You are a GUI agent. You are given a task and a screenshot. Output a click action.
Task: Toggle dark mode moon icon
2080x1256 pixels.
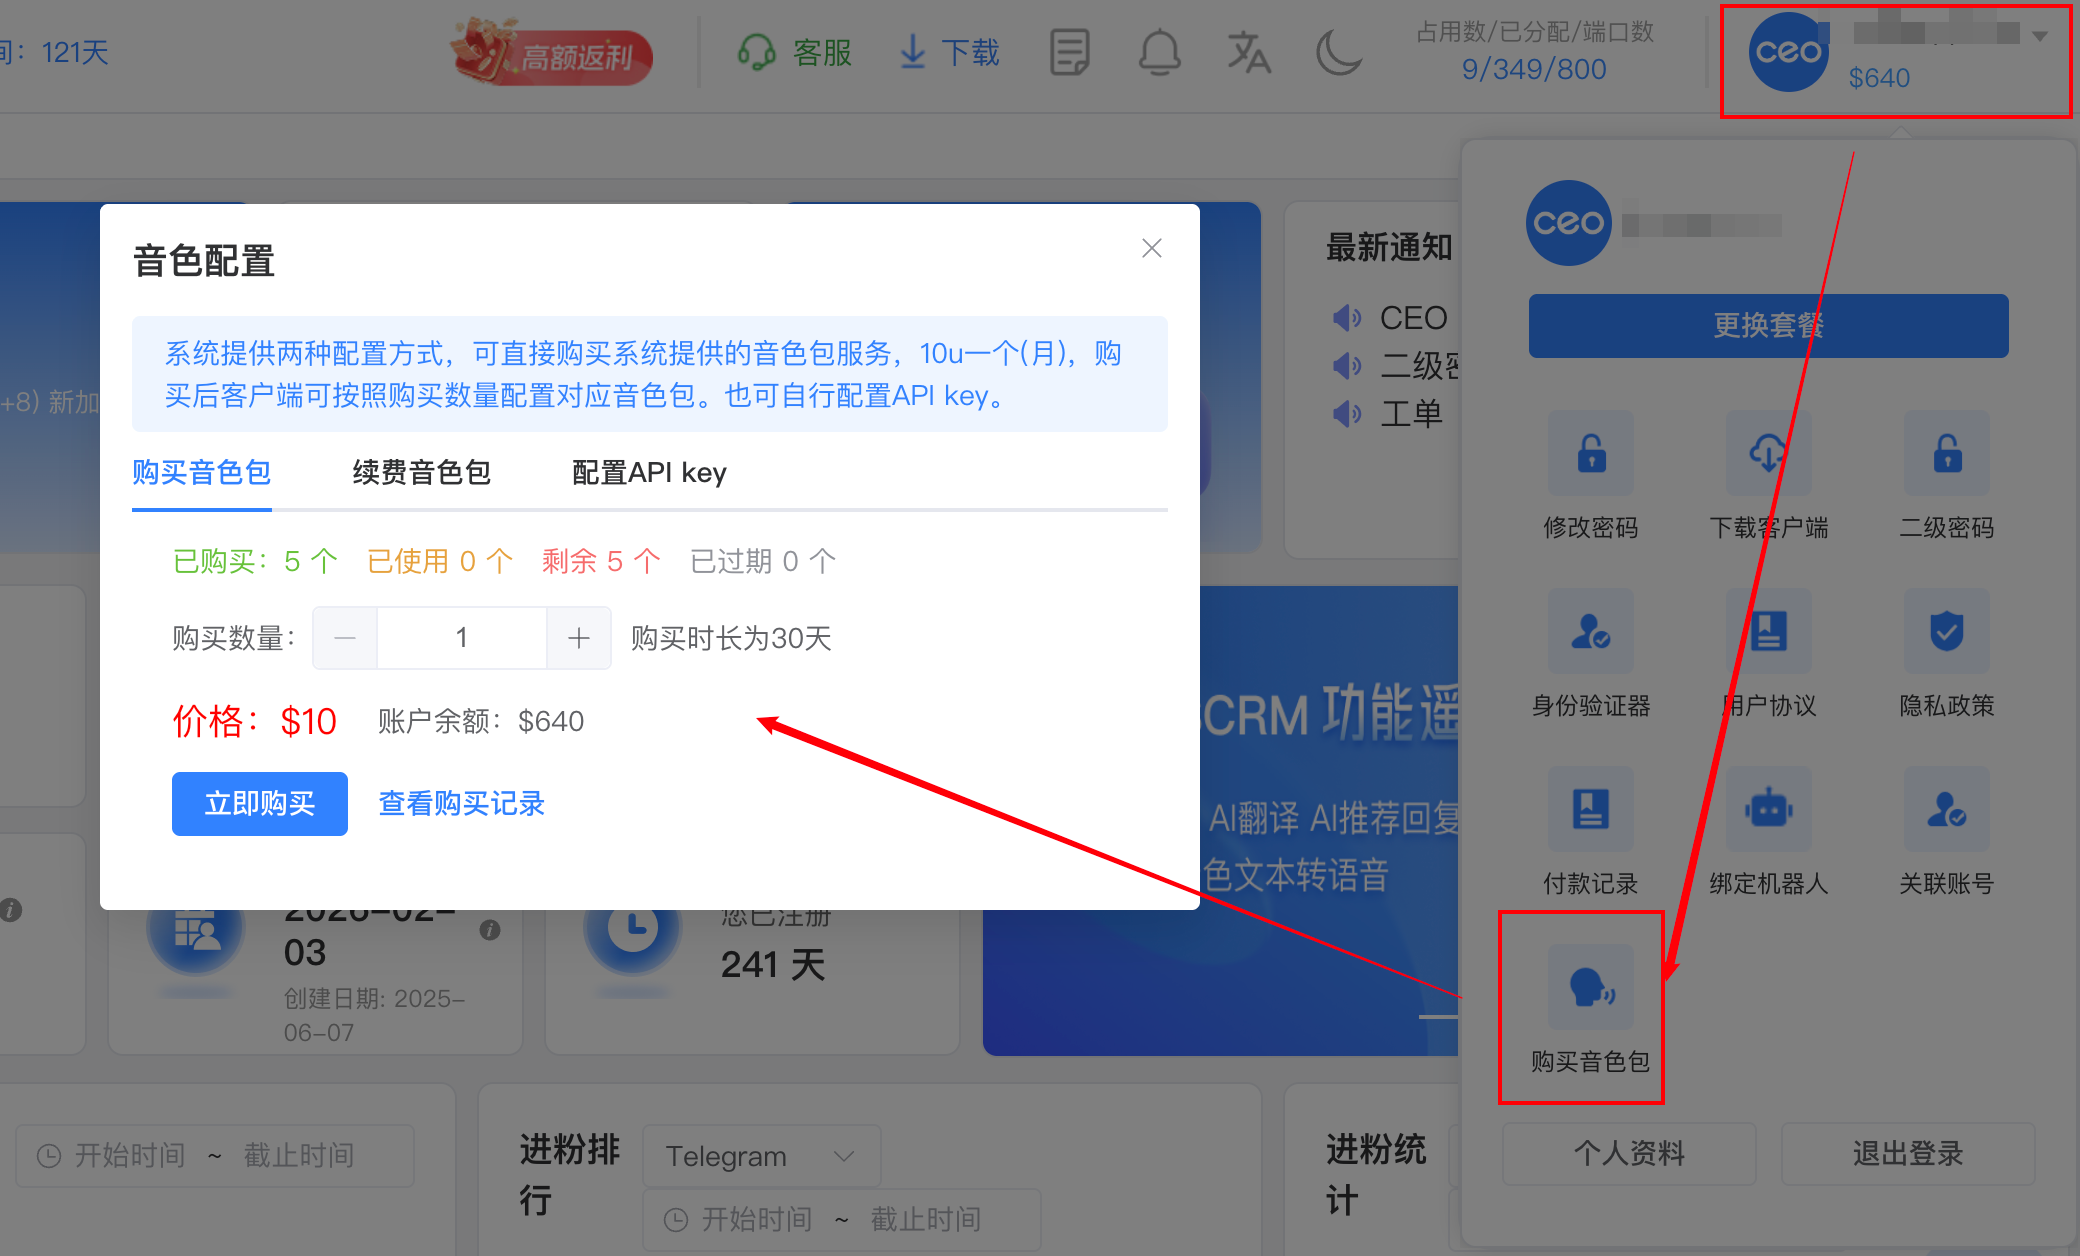coord(1338,52)
